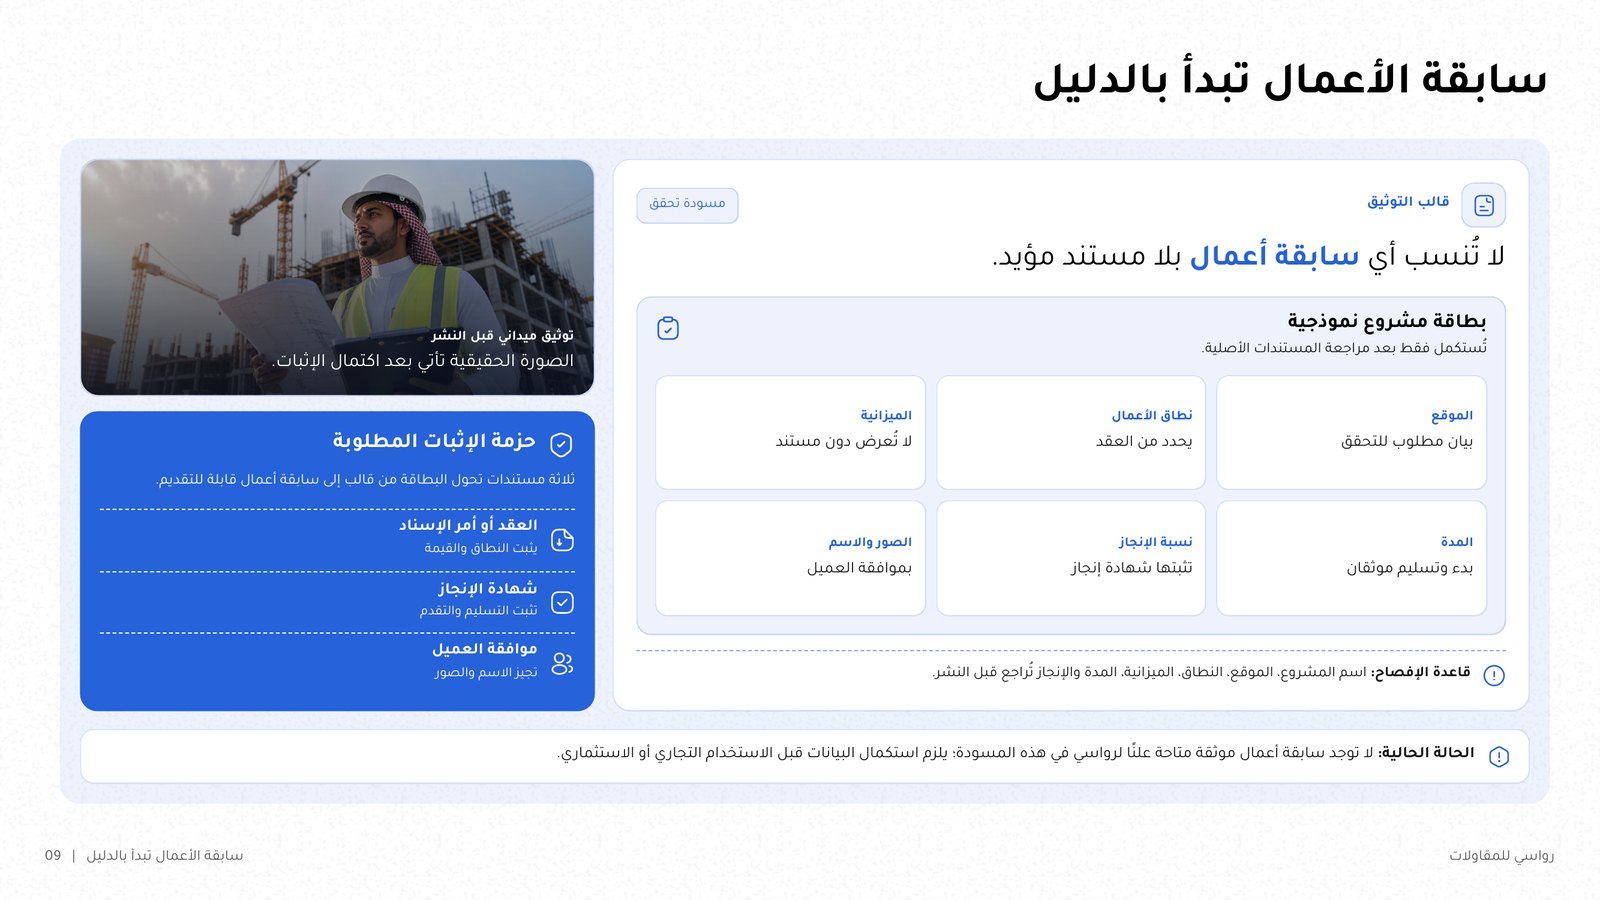Click the highlighted blue words سابقة أعمال
Image resolution: width=1600 pixels, height=900 pixels.
point(1274,256)
